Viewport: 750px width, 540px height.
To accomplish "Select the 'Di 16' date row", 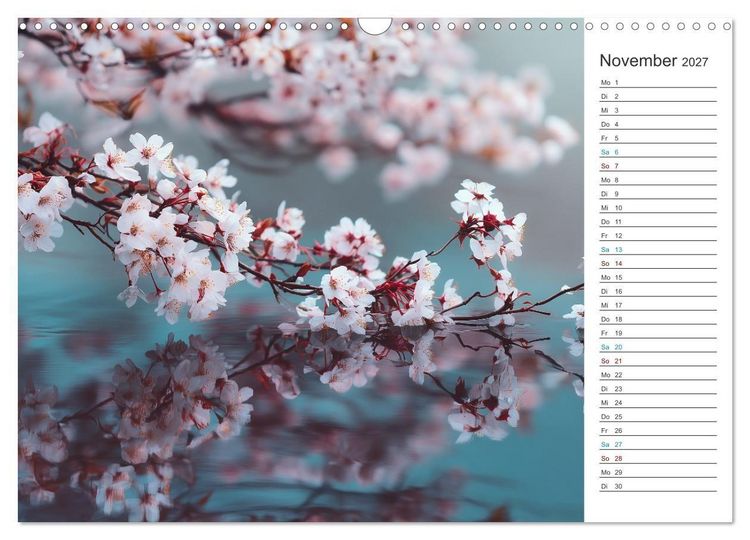I will point(658,291).
